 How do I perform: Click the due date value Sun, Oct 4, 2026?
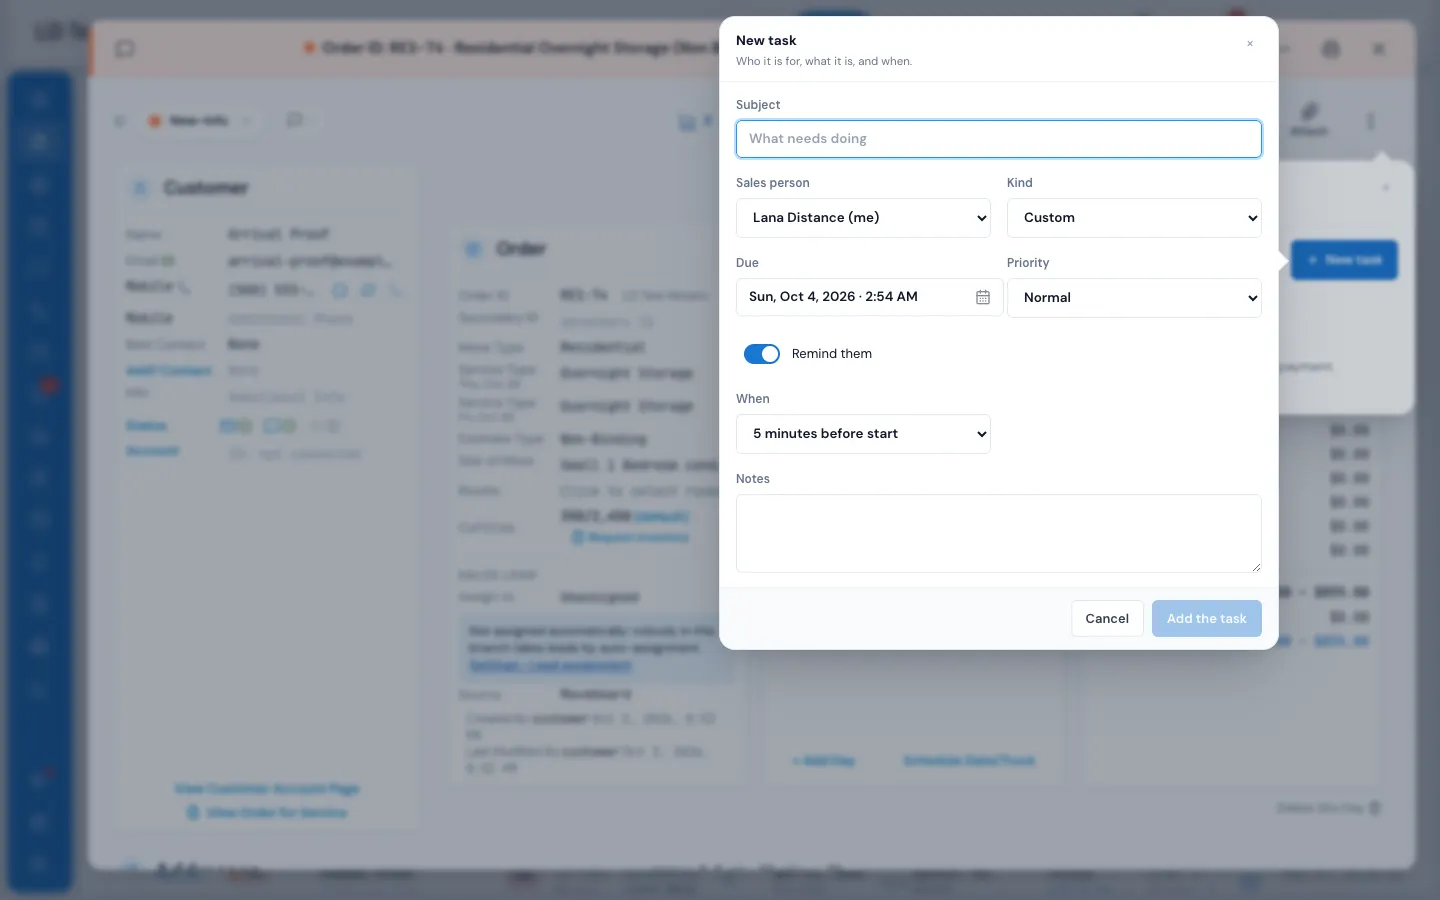833,297
